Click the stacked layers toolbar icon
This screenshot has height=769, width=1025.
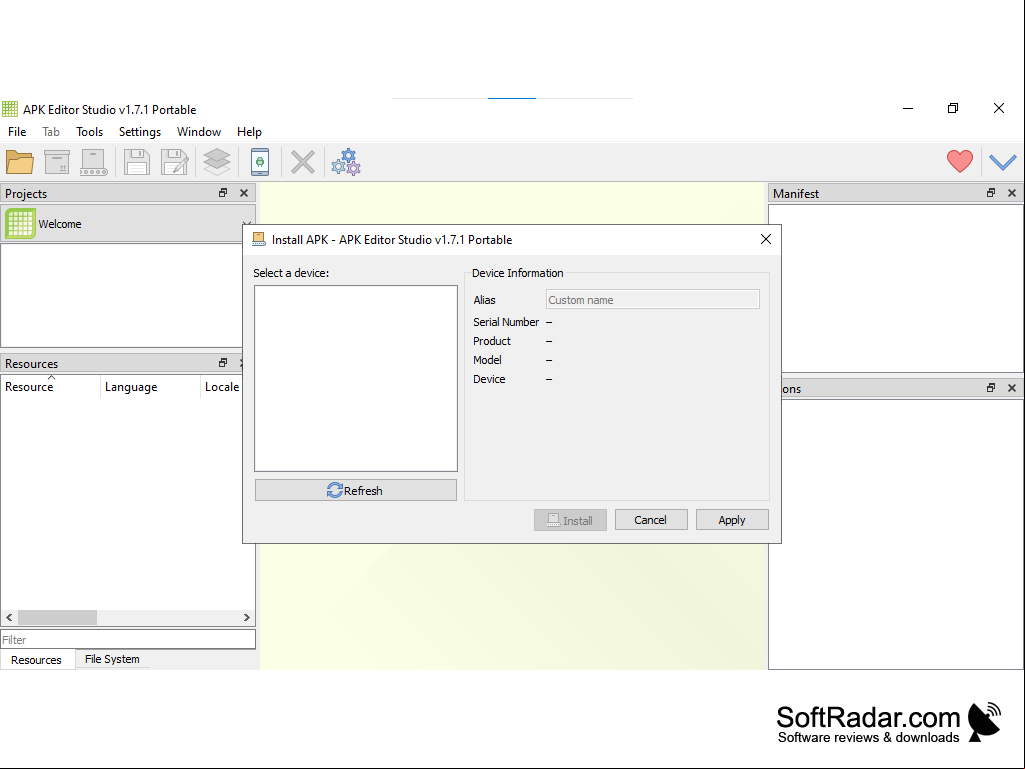216,162
